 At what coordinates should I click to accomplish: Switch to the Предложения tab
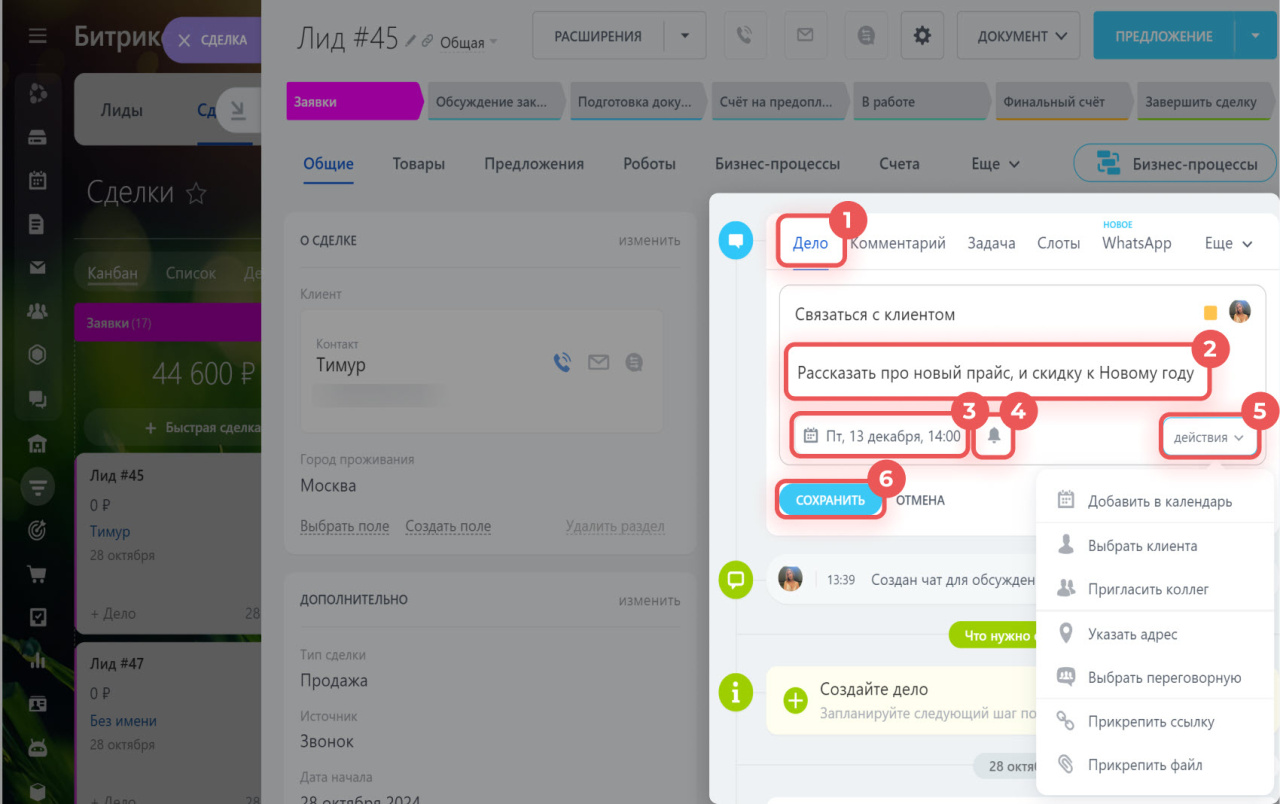(534, 164)
